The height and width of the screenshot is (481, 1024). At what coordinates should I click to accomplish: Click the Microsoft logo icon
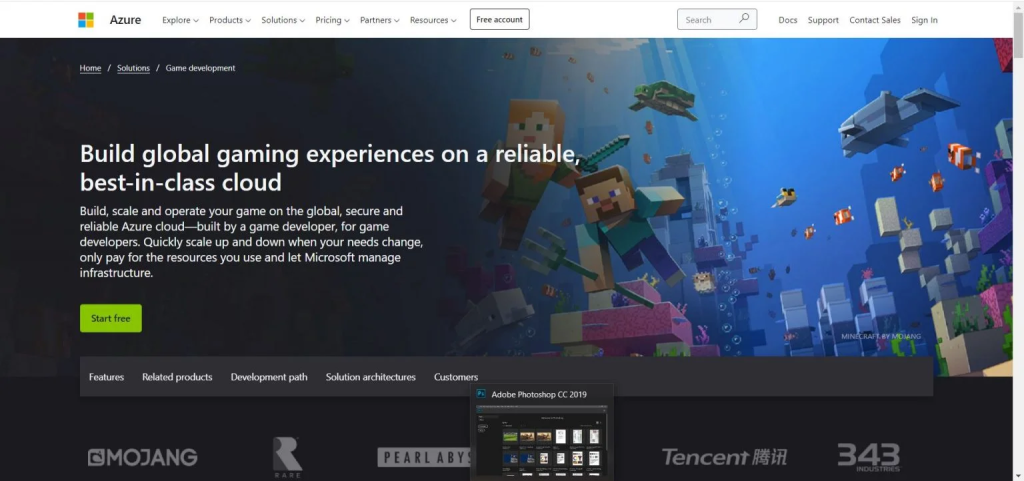(86, 20)
